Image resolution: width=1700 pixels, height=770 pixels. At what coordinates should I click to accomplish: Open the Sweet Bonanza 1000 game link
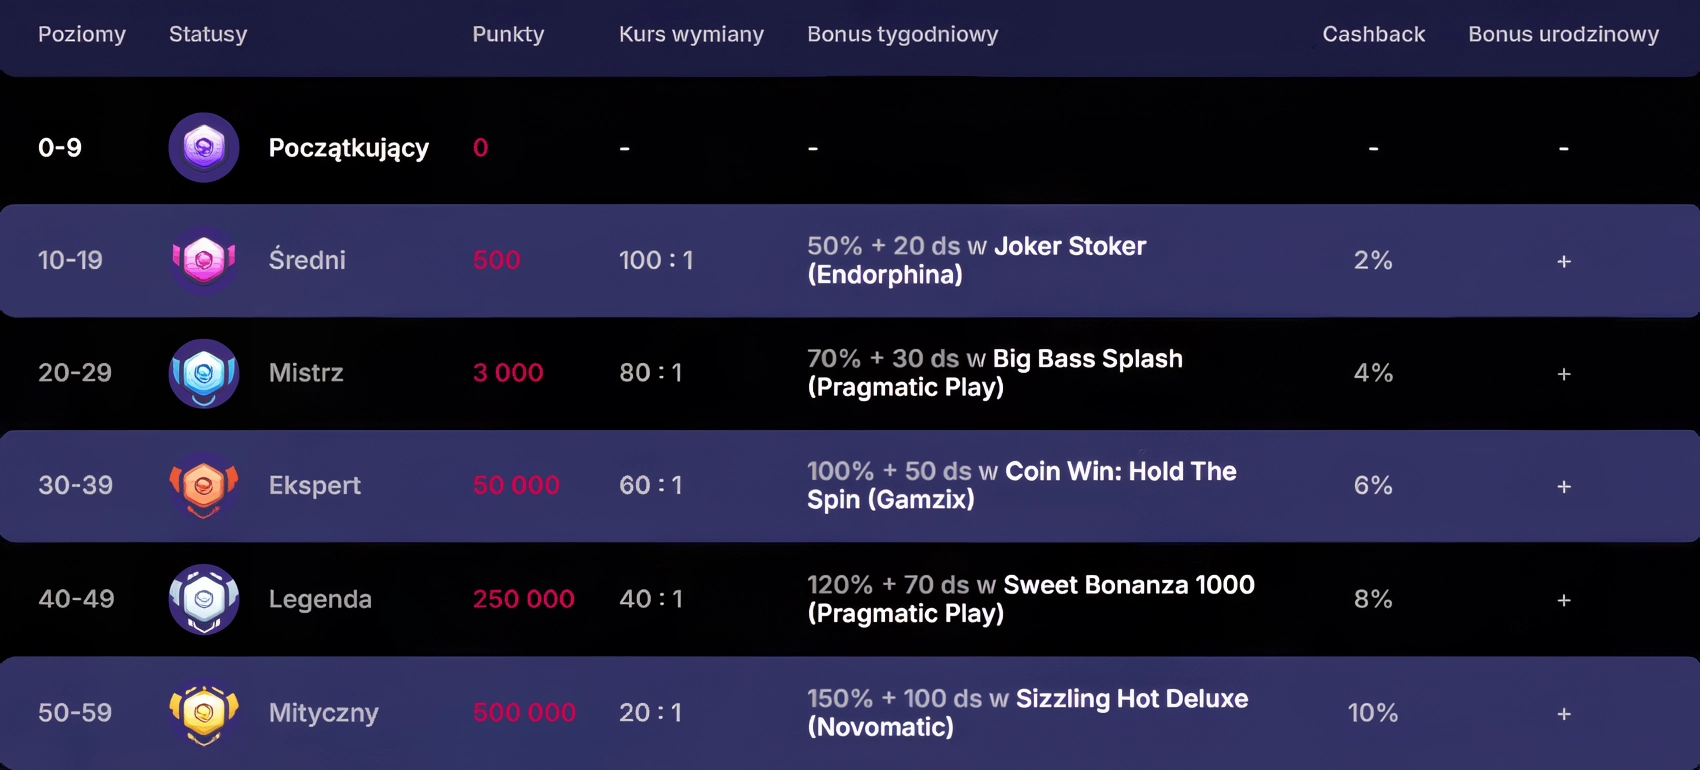tap(1128, 585)
